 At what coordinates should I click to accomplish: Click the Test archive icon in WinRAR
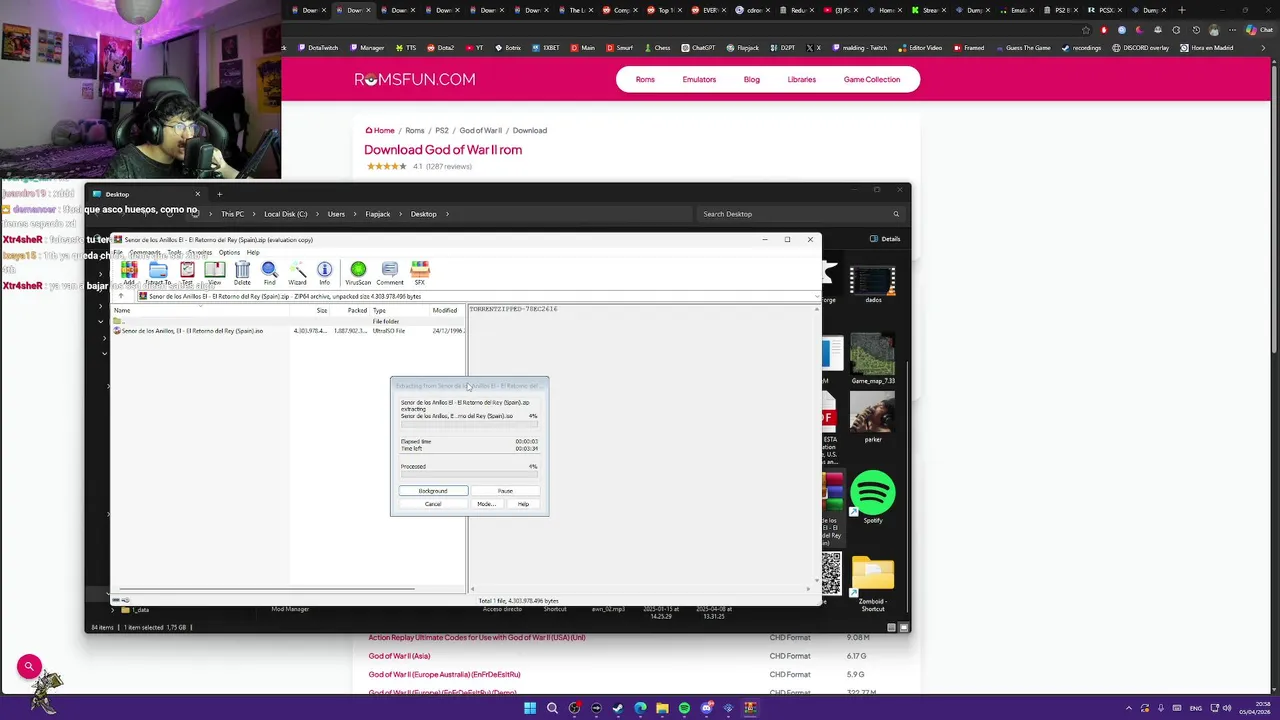pos(187,273)
